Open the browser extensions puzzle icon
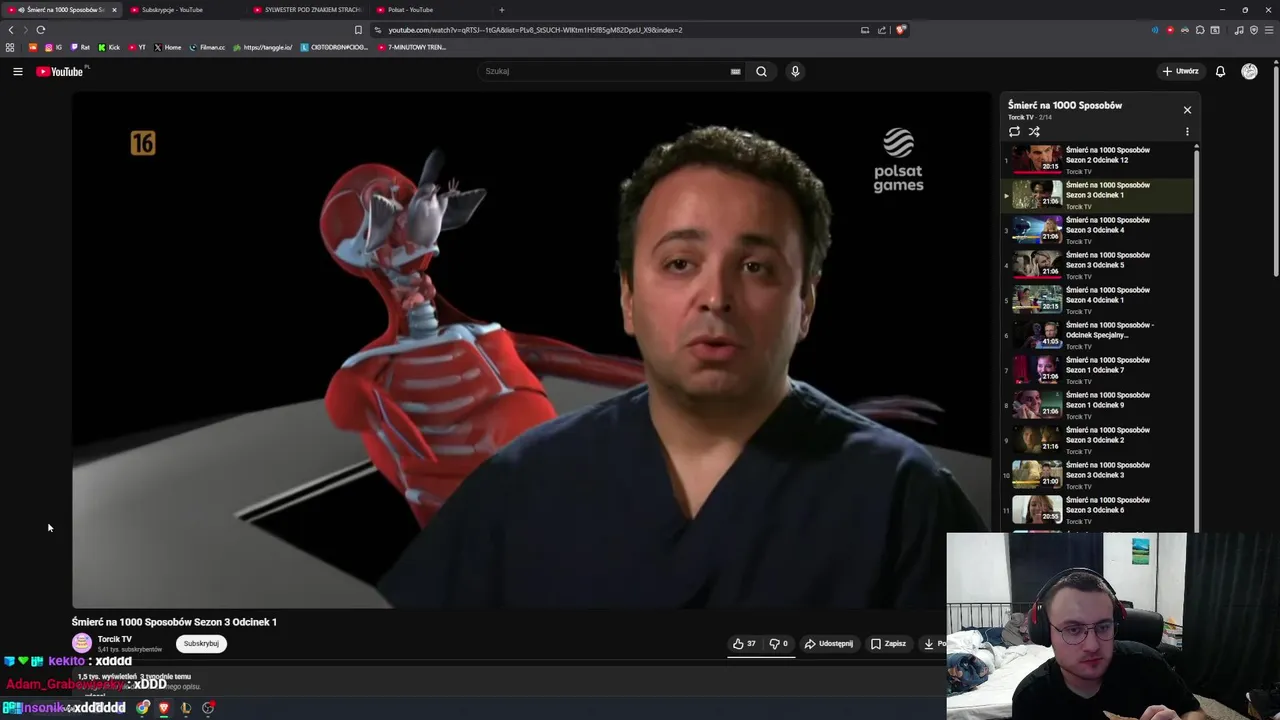 tap(1200, 30)
